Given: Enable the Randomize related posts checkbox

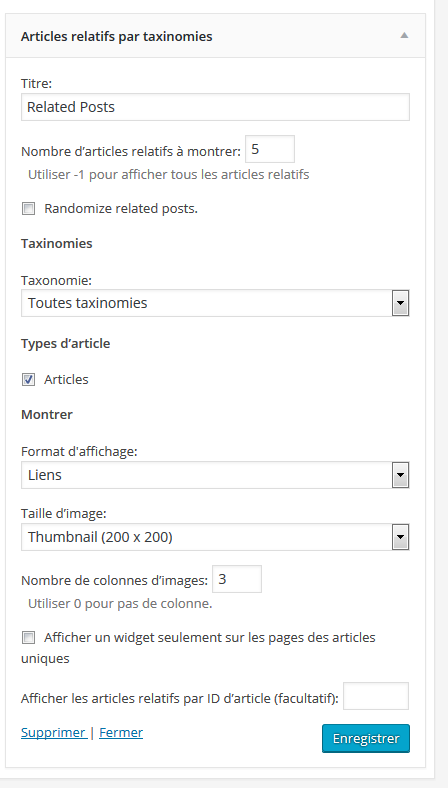Looking at the screenshot, I should [x=28, y=209].
